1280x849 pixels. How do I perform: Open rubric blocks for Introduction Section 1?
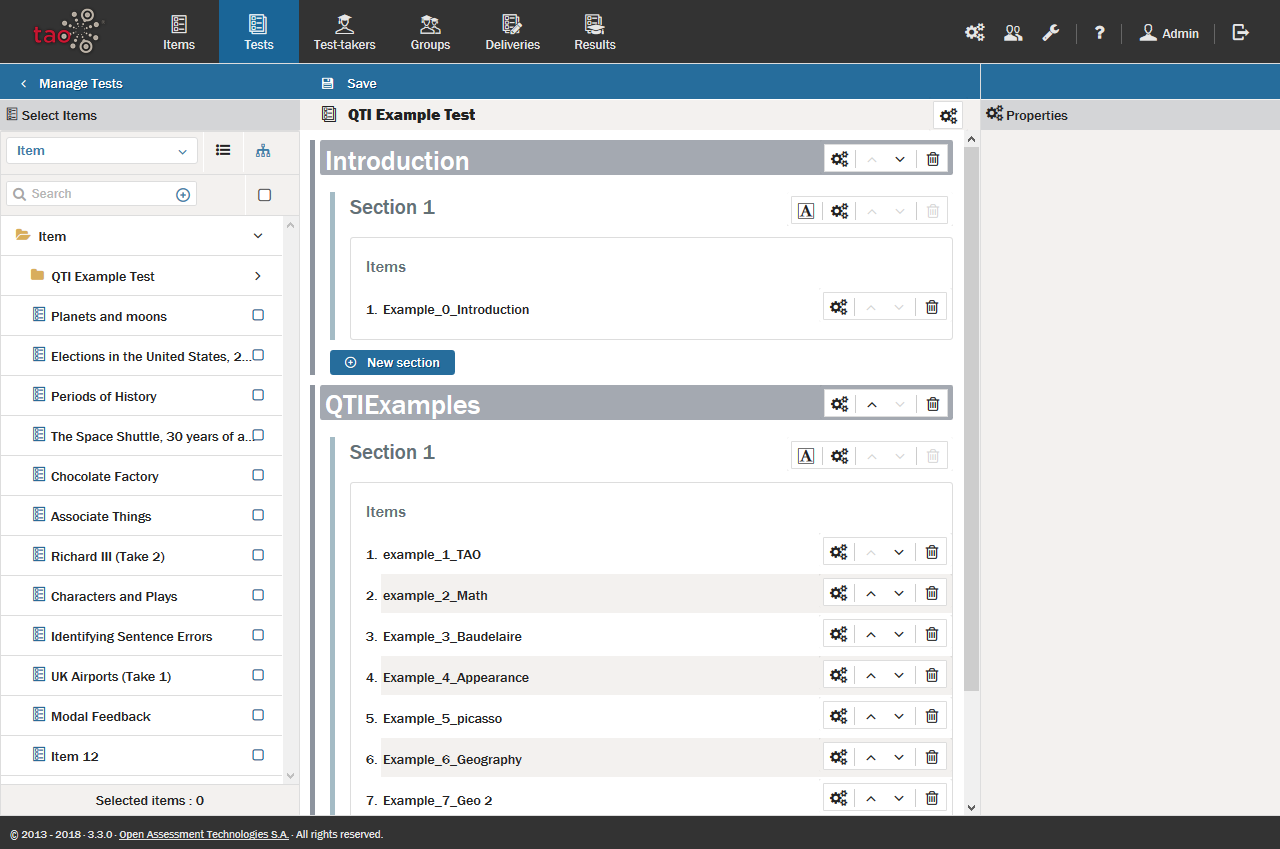[x=806, y=211]
